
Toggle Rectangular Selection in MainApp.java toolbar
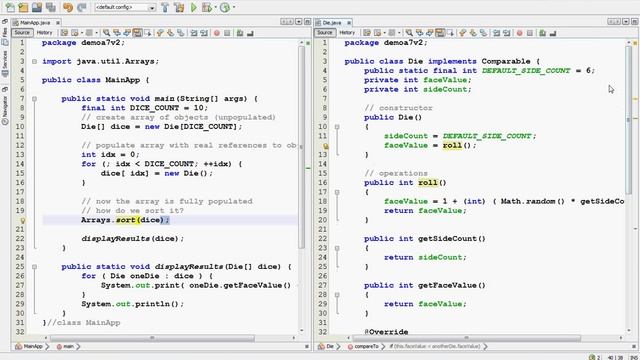point(148,33)
